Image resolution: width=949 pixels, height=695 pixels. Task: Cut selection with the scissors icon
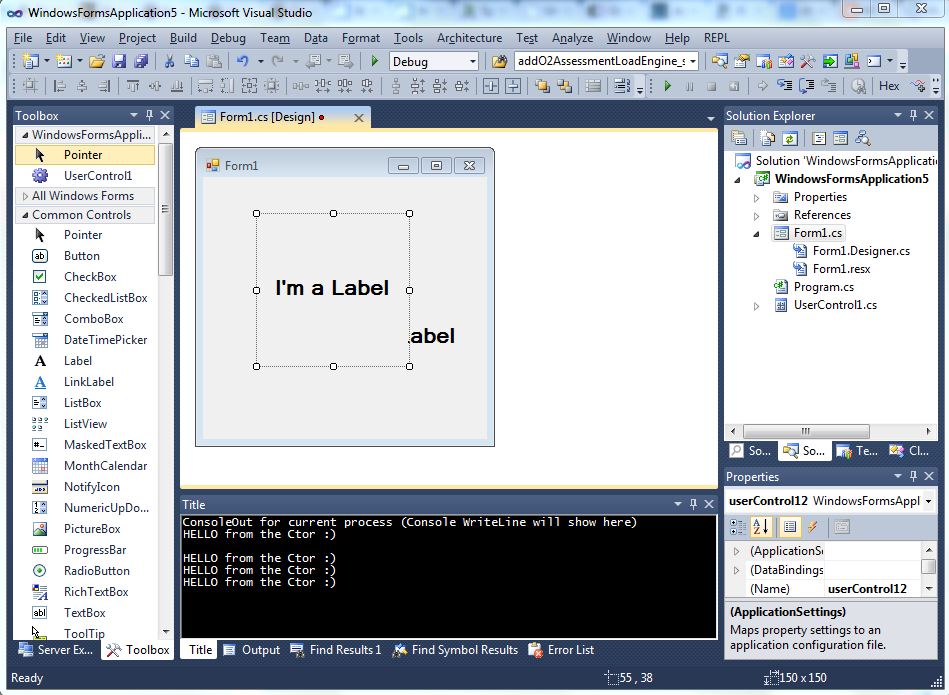169,61
